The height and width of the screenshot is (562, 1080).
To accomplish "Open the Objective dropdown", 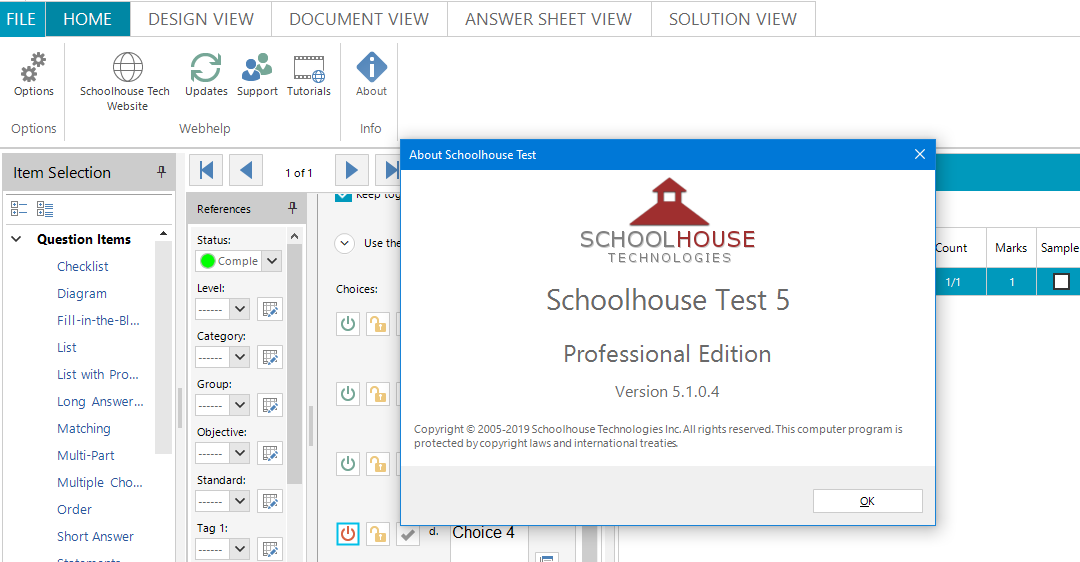I will 240,453.
